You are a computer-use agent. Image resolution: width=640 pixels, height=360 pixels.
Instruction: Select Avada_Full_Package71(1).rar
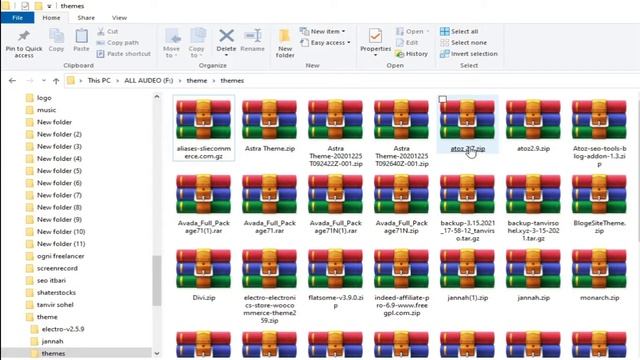204,204
